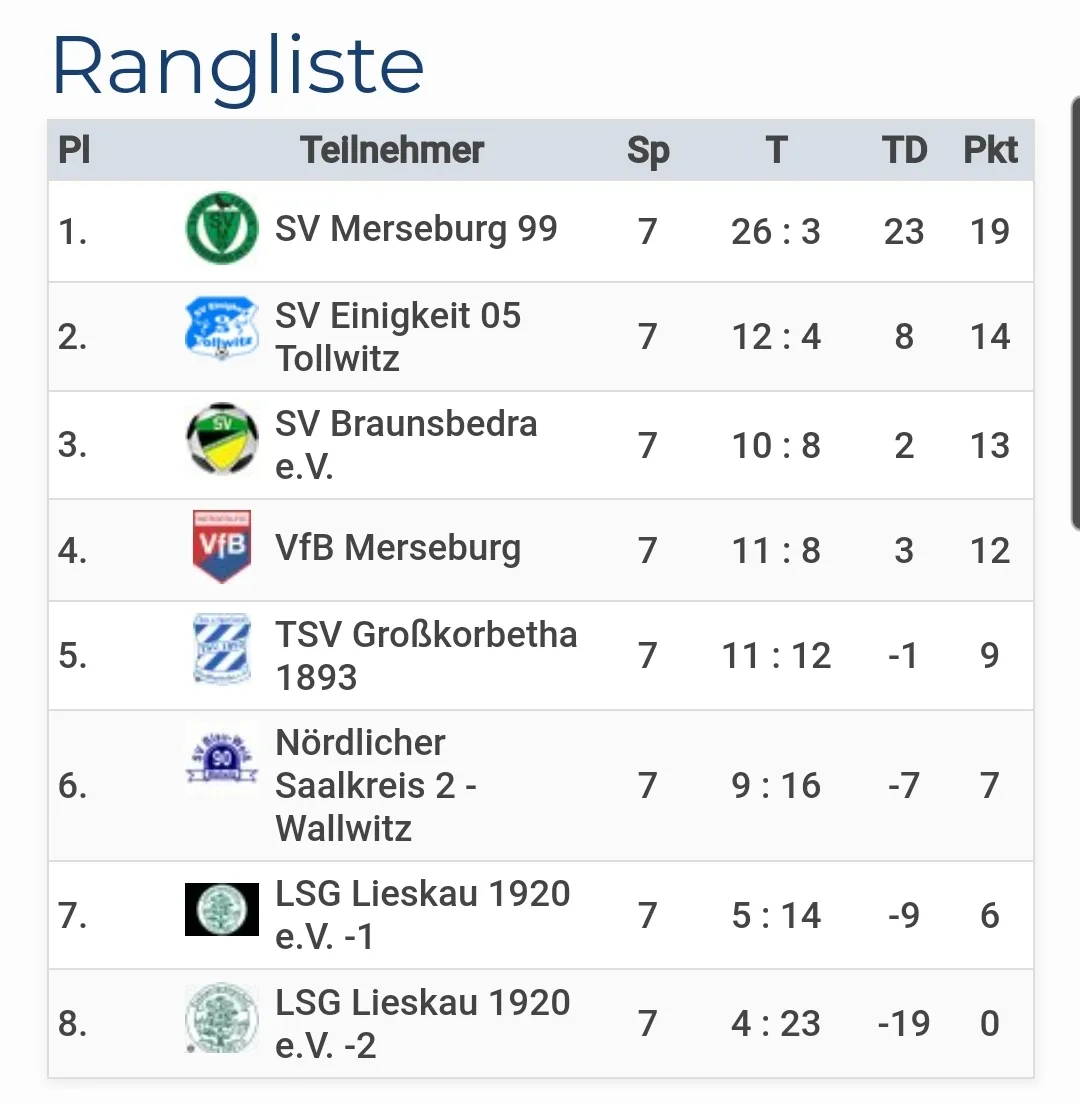Click the Teilnehmer column header

click(392, 151)
